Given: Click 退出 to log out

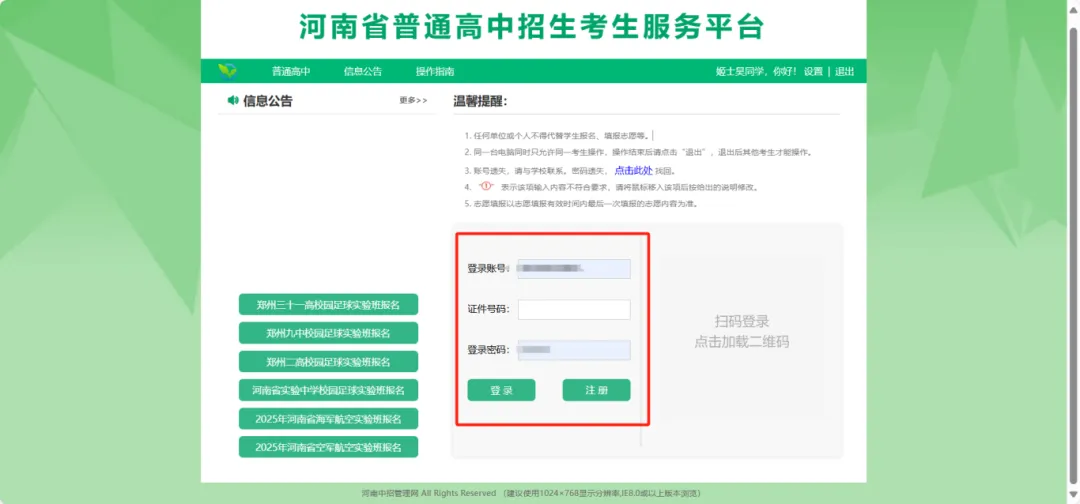Looking at the screenshot, I should point(844,72).
